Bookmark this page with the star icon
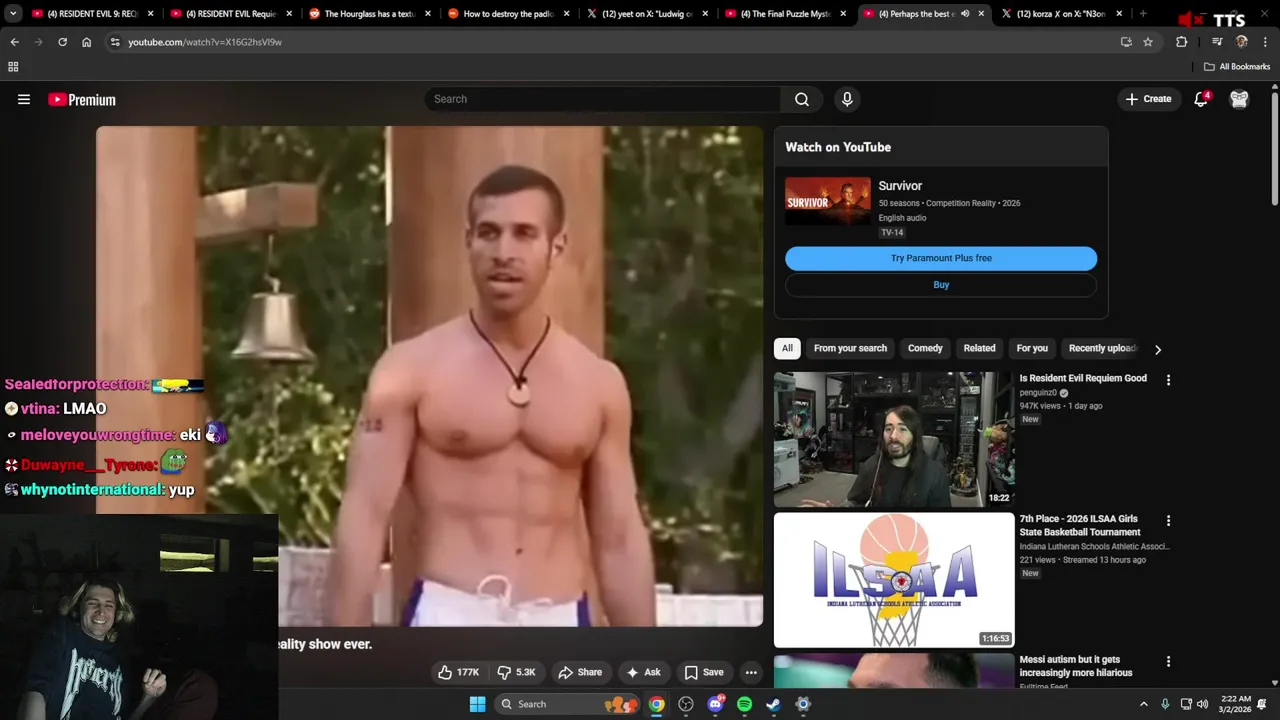The height and width of the screenshot is (720, 1280). tap(1148, 42)
